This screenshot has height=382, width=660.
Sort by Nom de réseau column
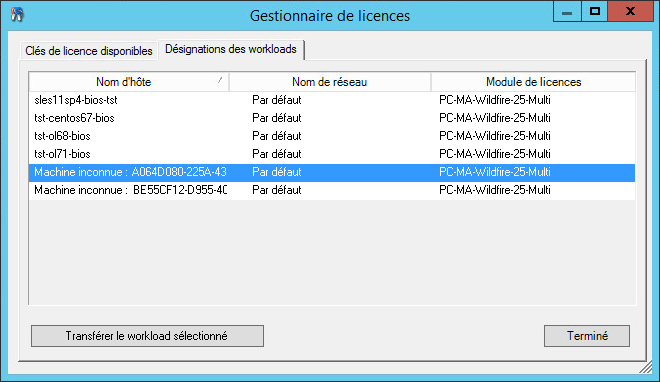pos(330,82)
